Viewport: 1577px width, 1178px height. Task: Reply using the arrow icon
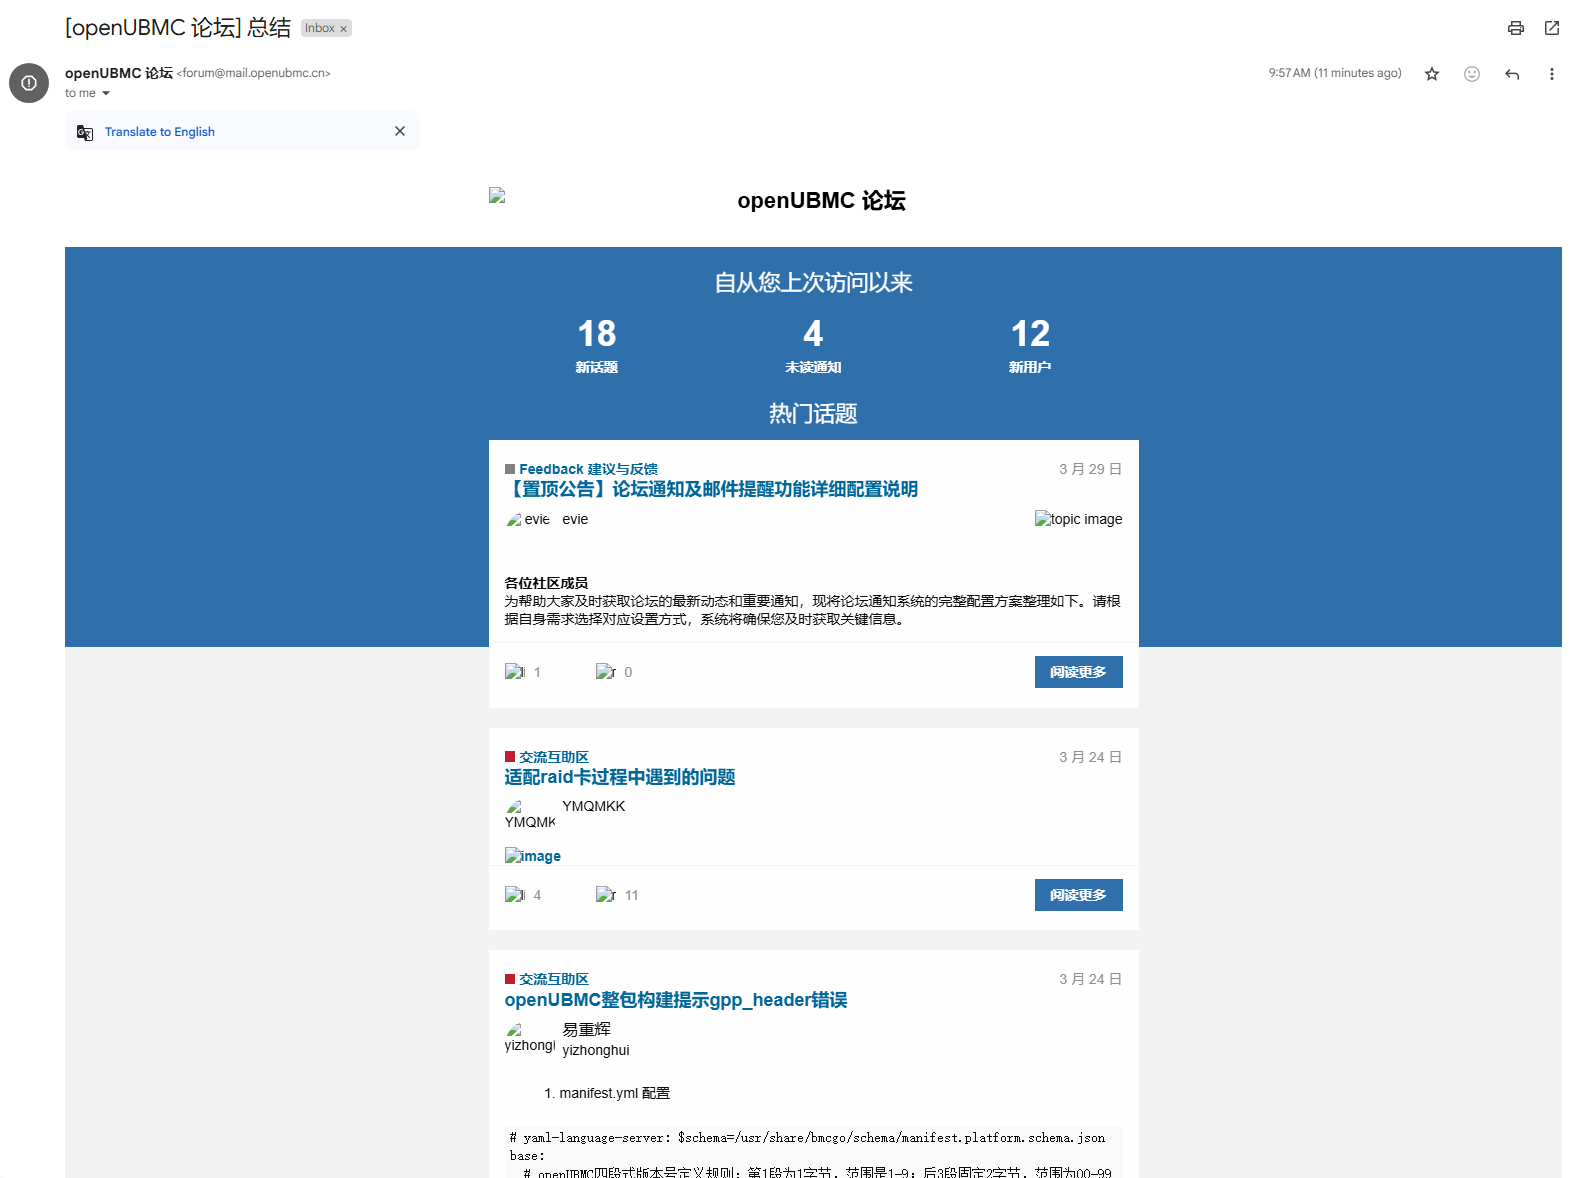pyautogui.click(x=1511, y=74)
